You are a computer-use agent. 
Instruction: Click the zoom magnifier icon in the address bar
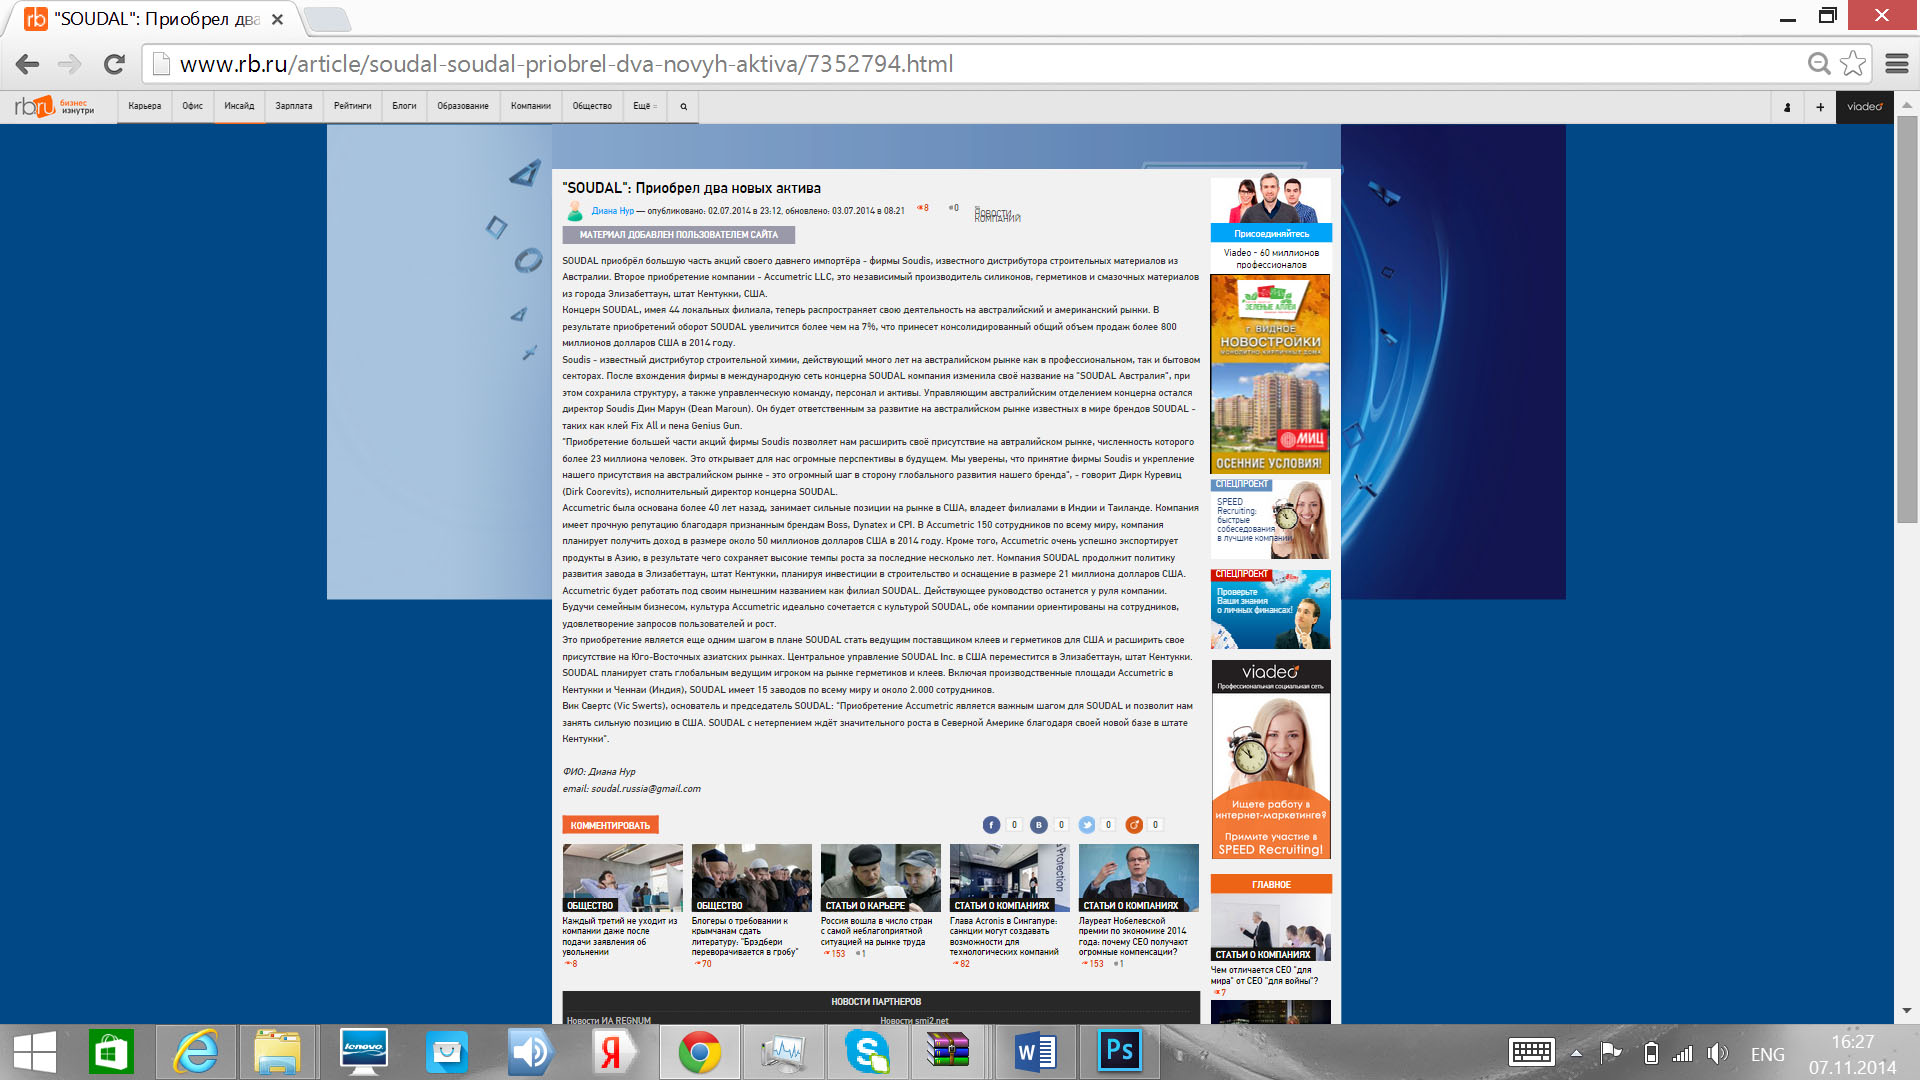click(x=1819, y=64)
